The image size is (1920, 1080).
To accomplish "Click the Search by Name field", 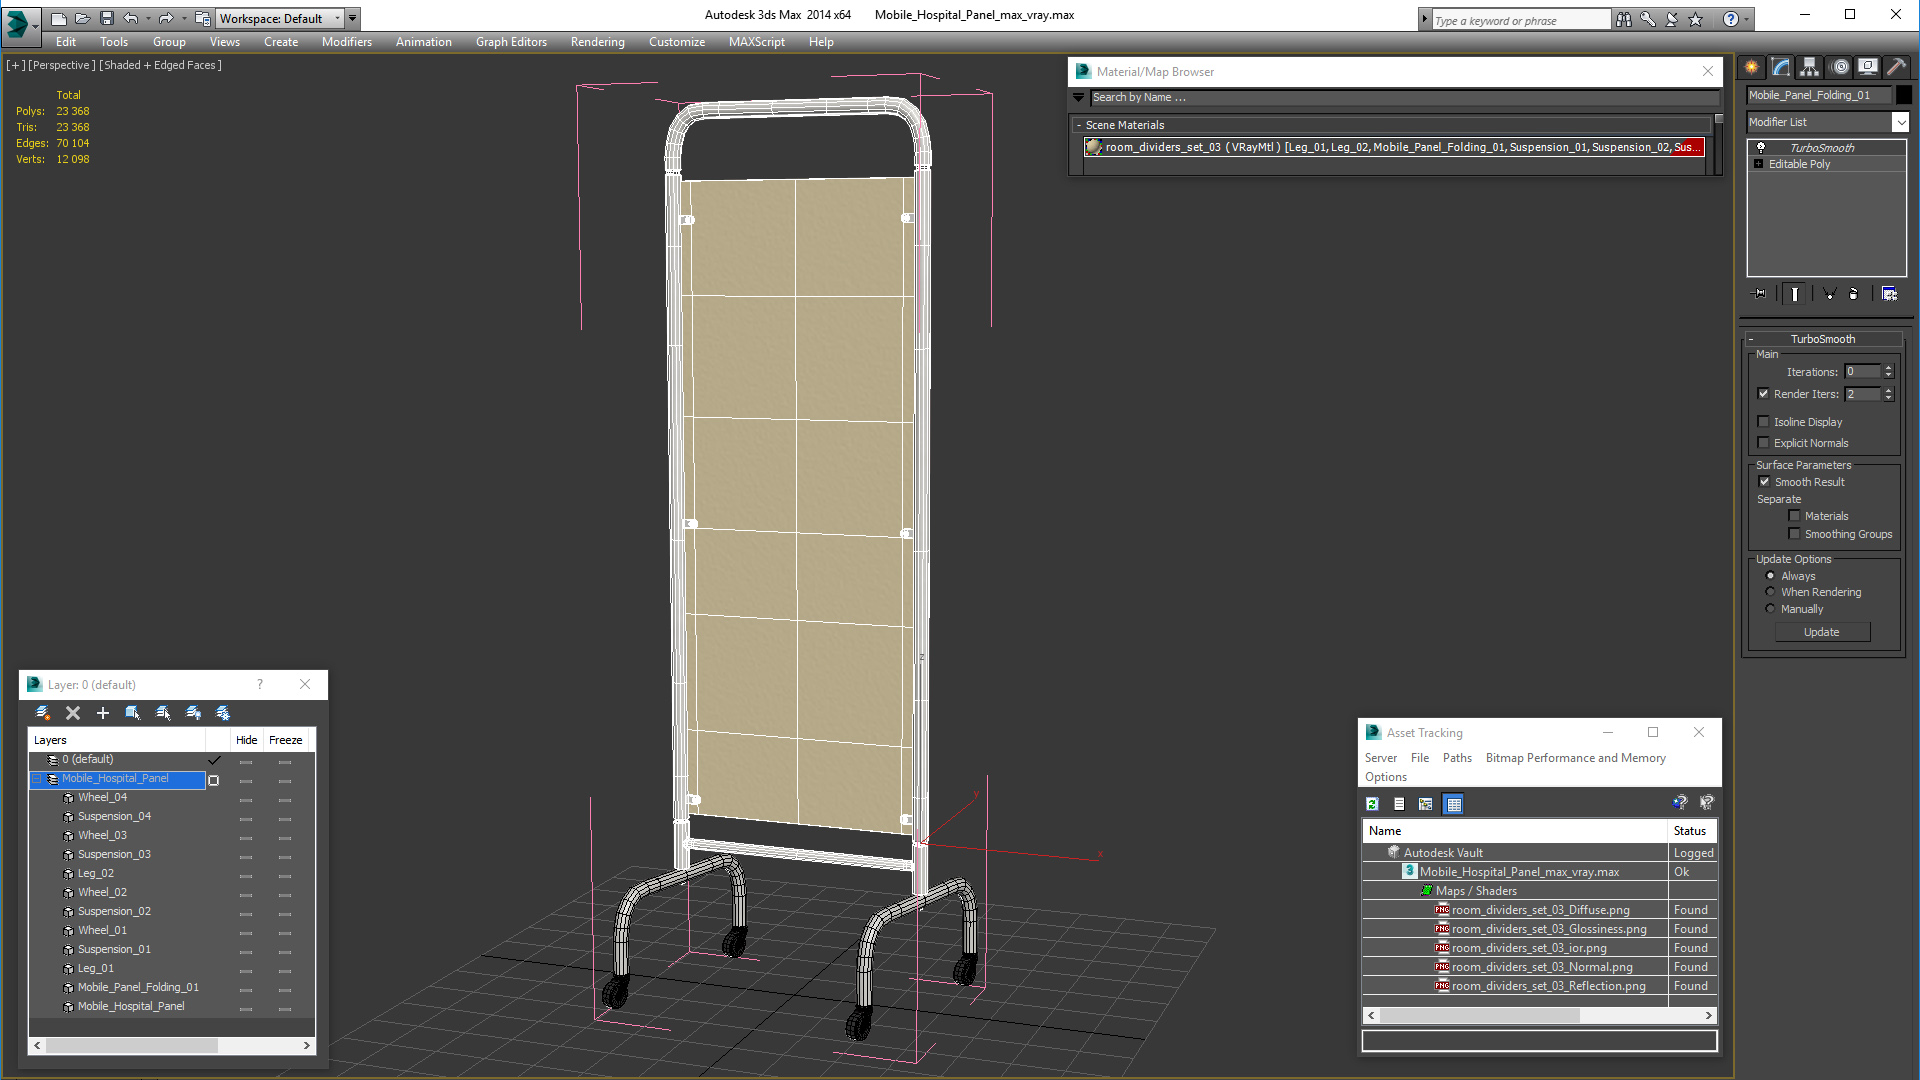I will coord(1400,98).
